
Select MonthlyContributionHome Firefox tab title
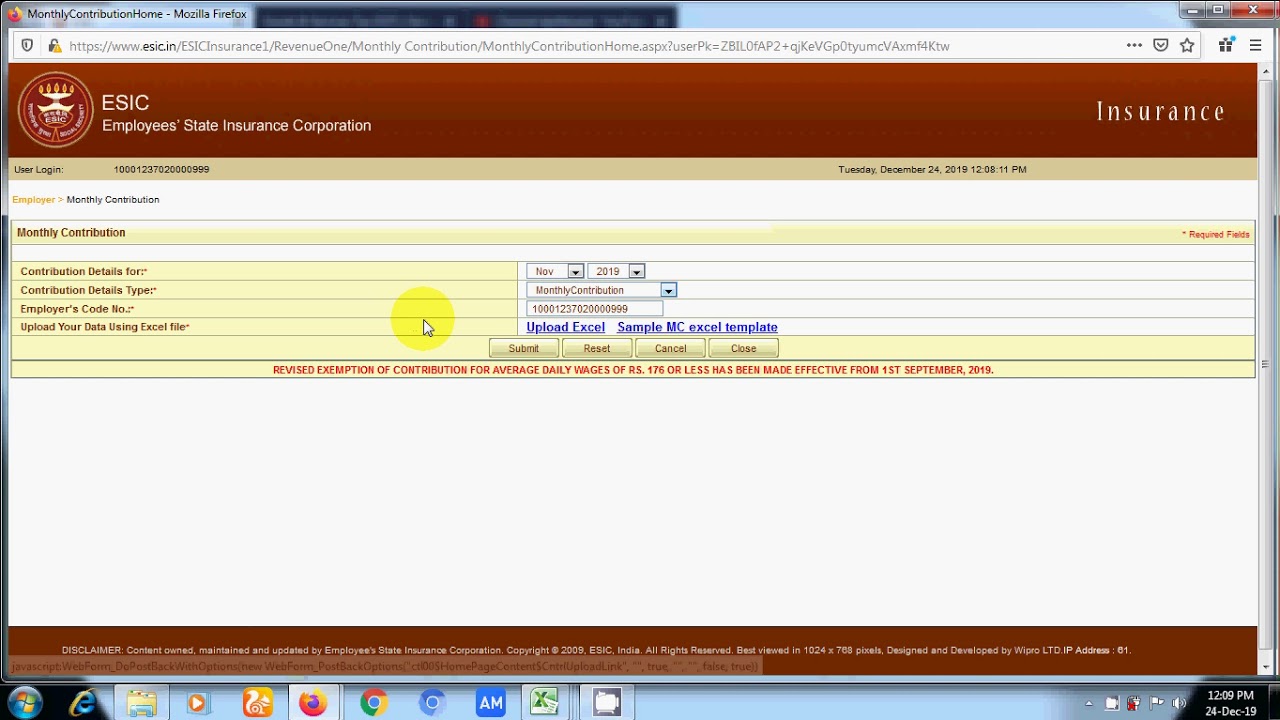click(137, 14)
